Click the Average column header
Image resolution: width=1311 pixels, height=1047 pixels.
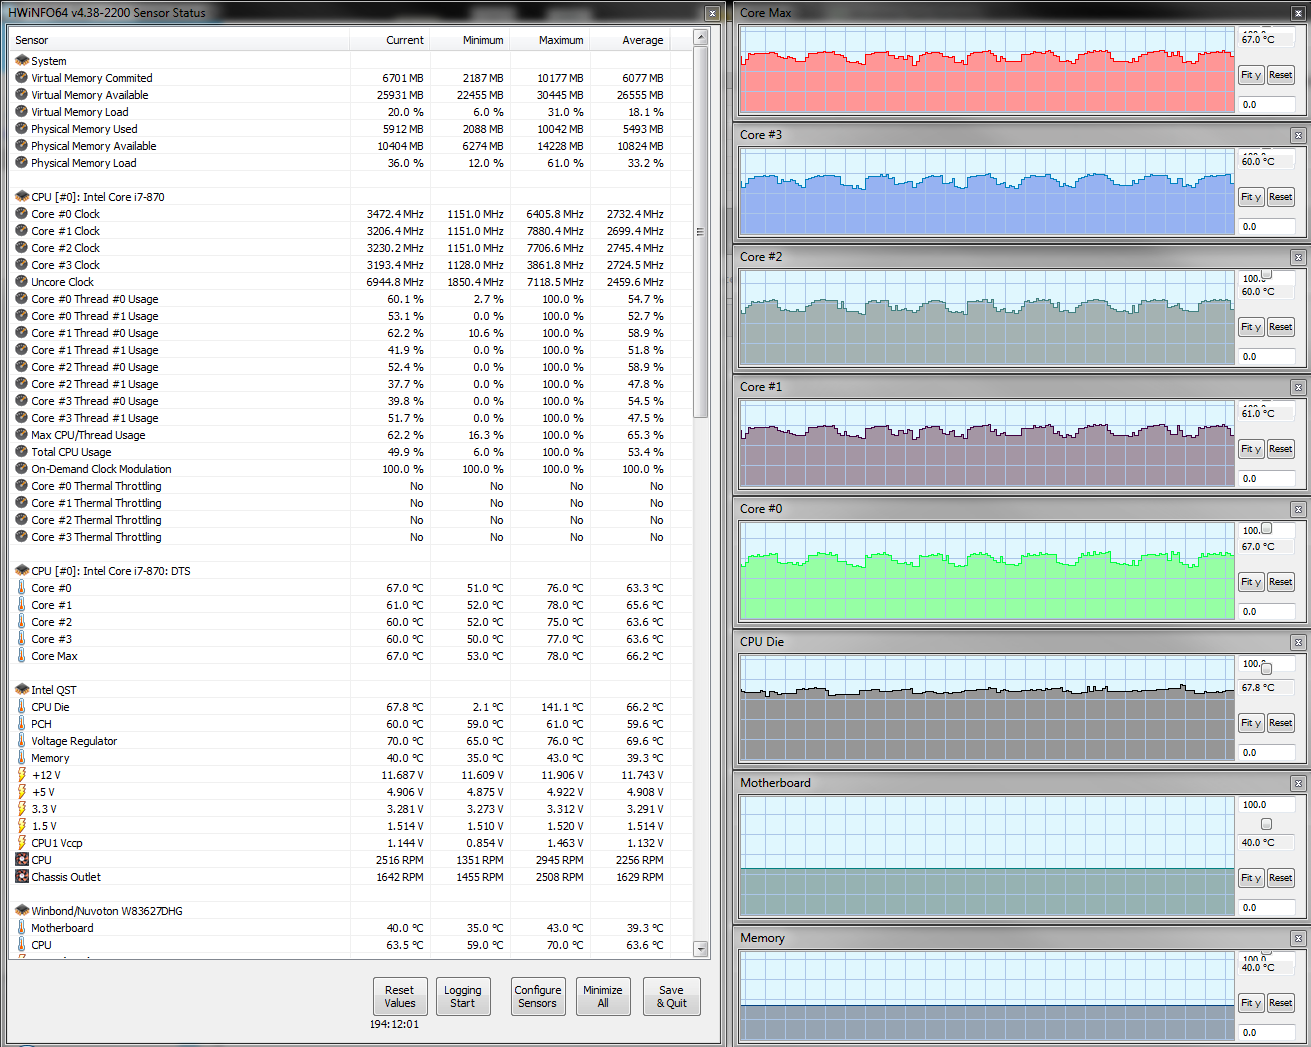630,40
